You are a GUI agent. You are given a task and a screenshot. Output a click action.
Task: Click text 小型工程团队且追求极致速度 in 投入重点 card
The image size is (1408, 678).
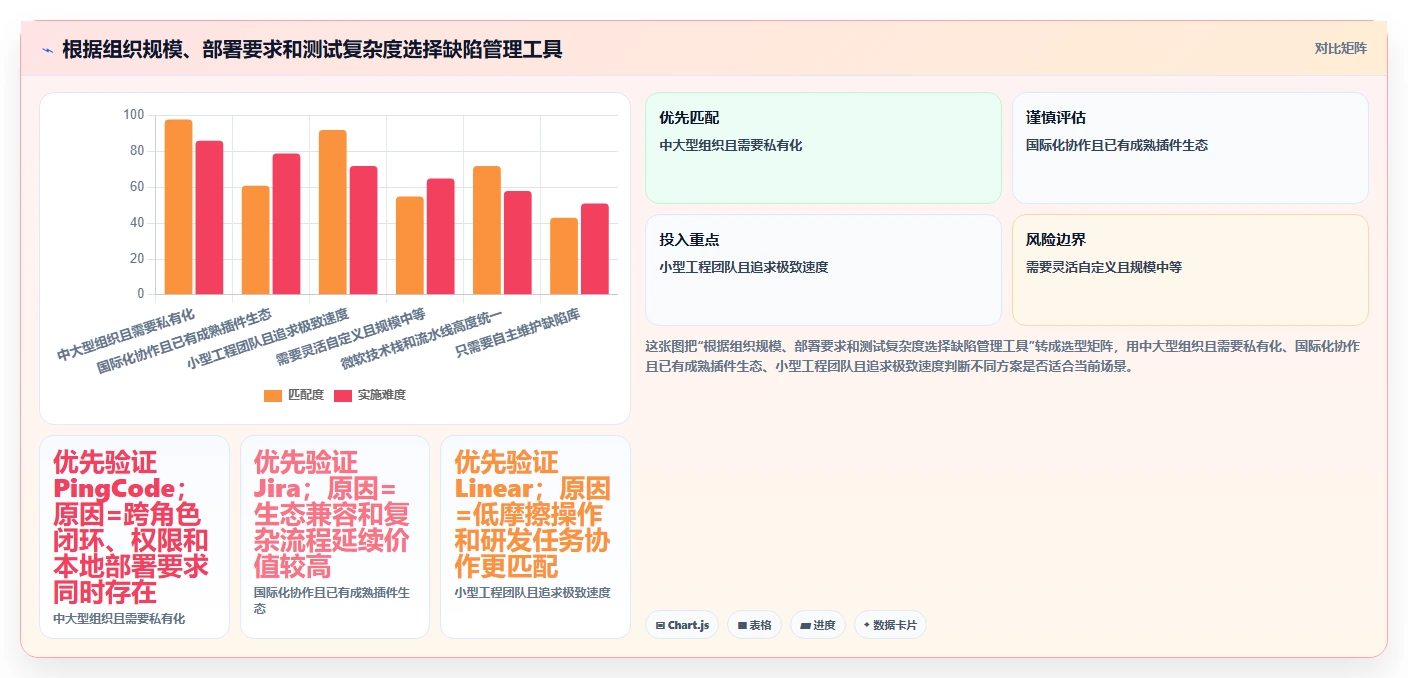coord(744,267)
